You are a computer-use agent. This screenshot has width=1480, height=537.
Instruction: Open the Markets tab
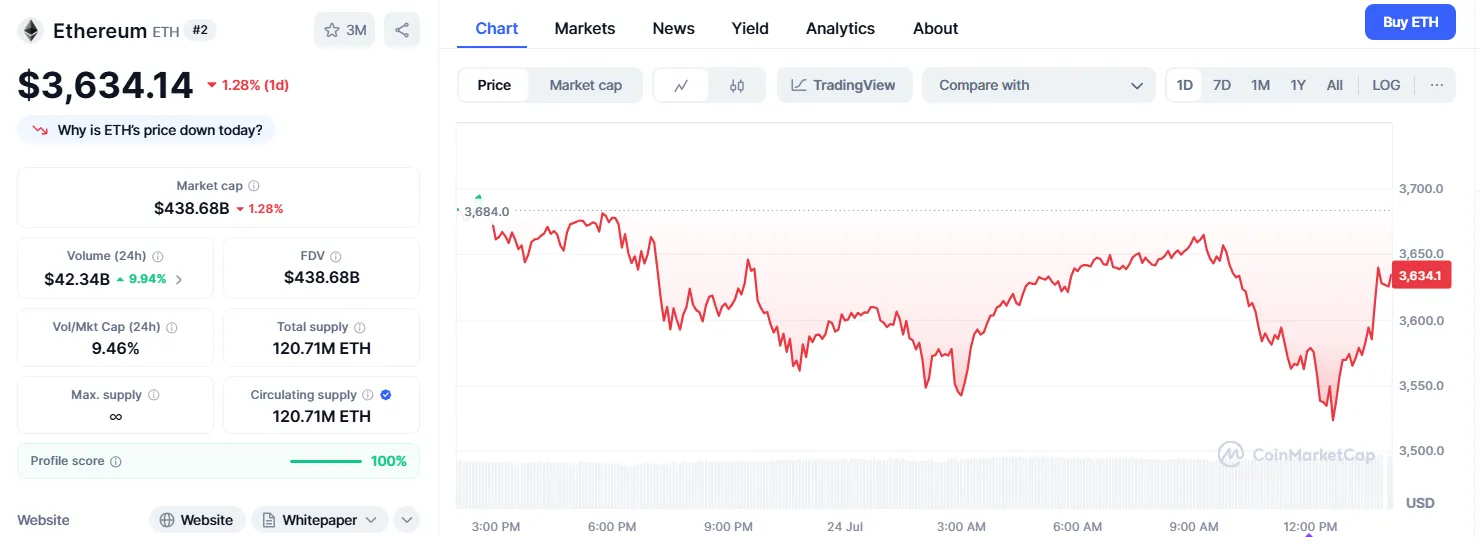(x=585, y=28)
